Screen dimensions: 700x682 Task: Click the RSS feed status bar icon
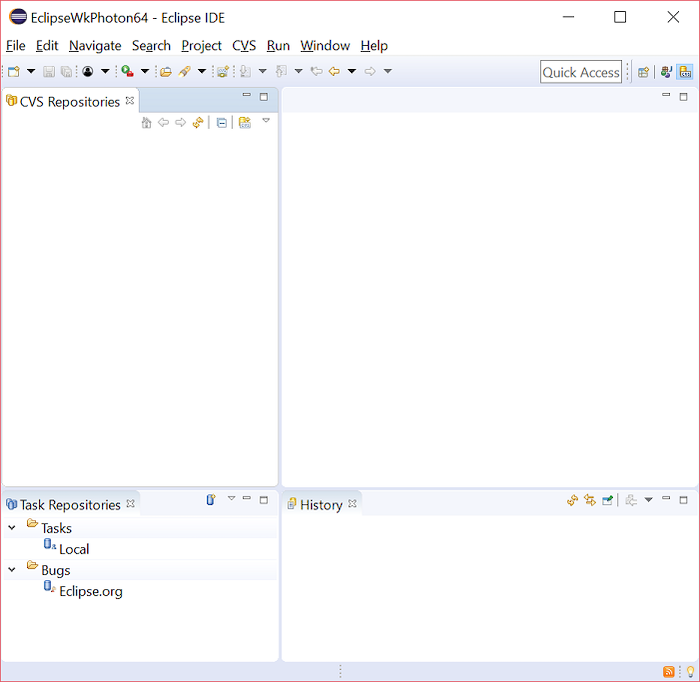(669, 671)
